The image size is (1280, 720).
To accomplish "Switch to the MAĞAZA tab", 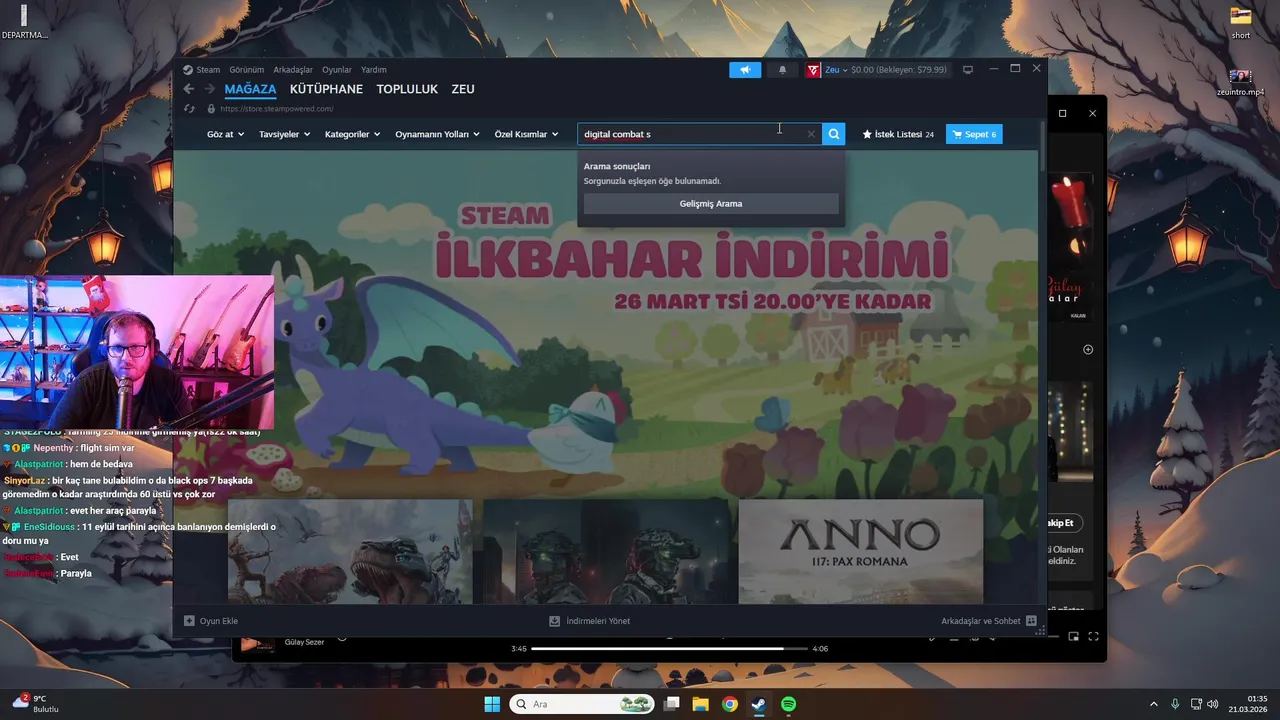I will [250, 89].
